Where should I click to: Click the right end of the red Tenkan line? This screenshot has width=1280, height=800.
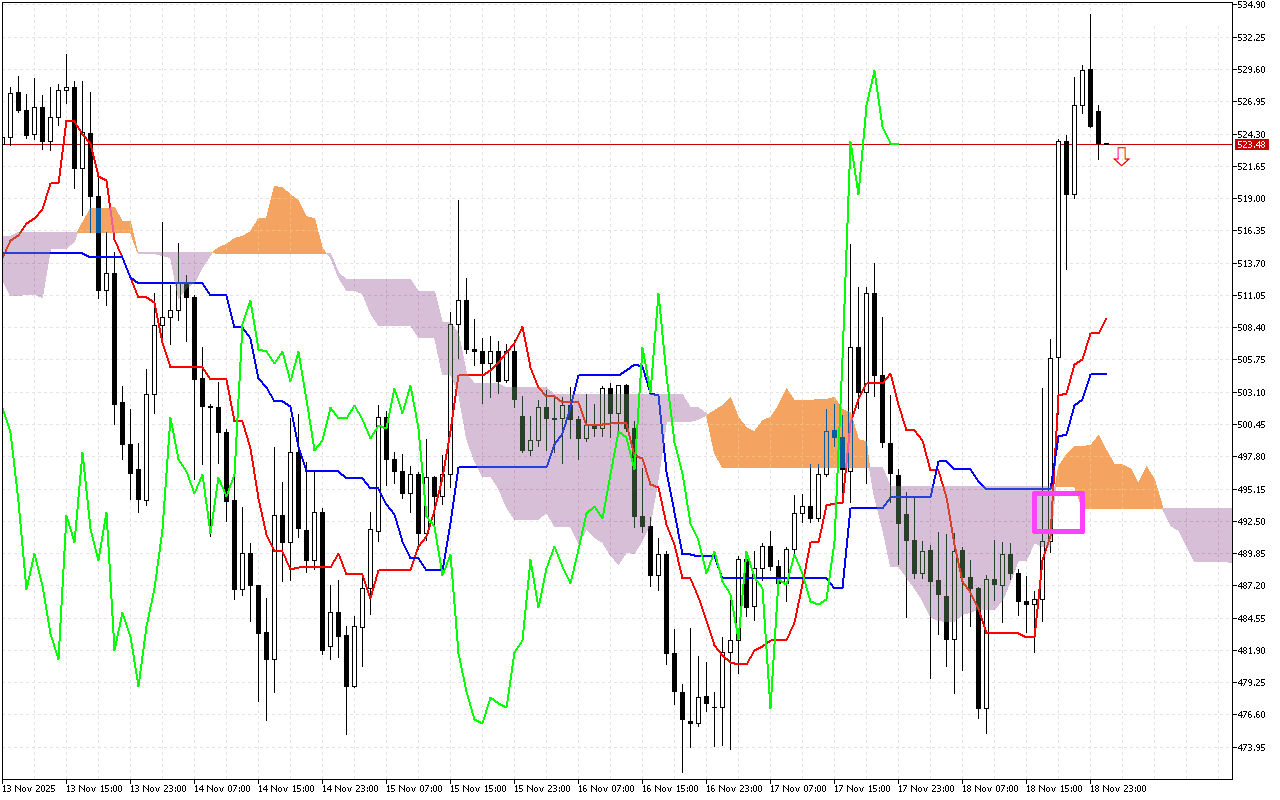pyautogui.click(x=1105, y=319)
